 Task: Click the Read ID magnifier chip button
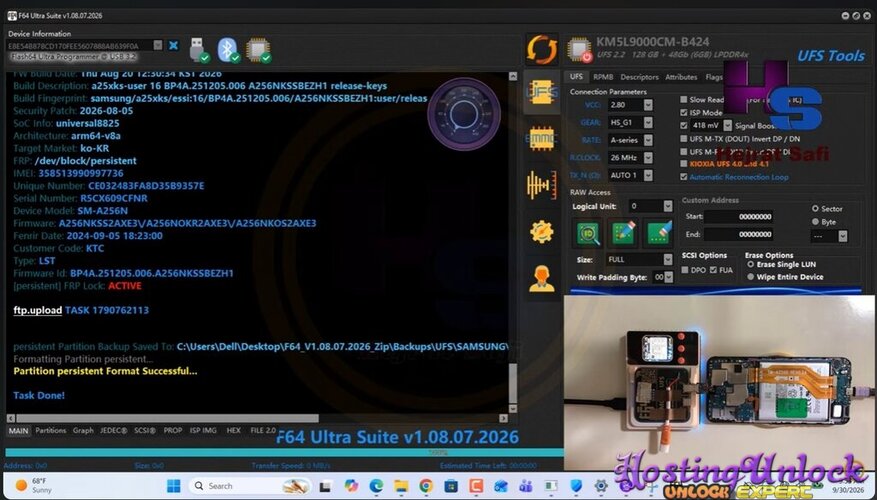tap(588, 233)
